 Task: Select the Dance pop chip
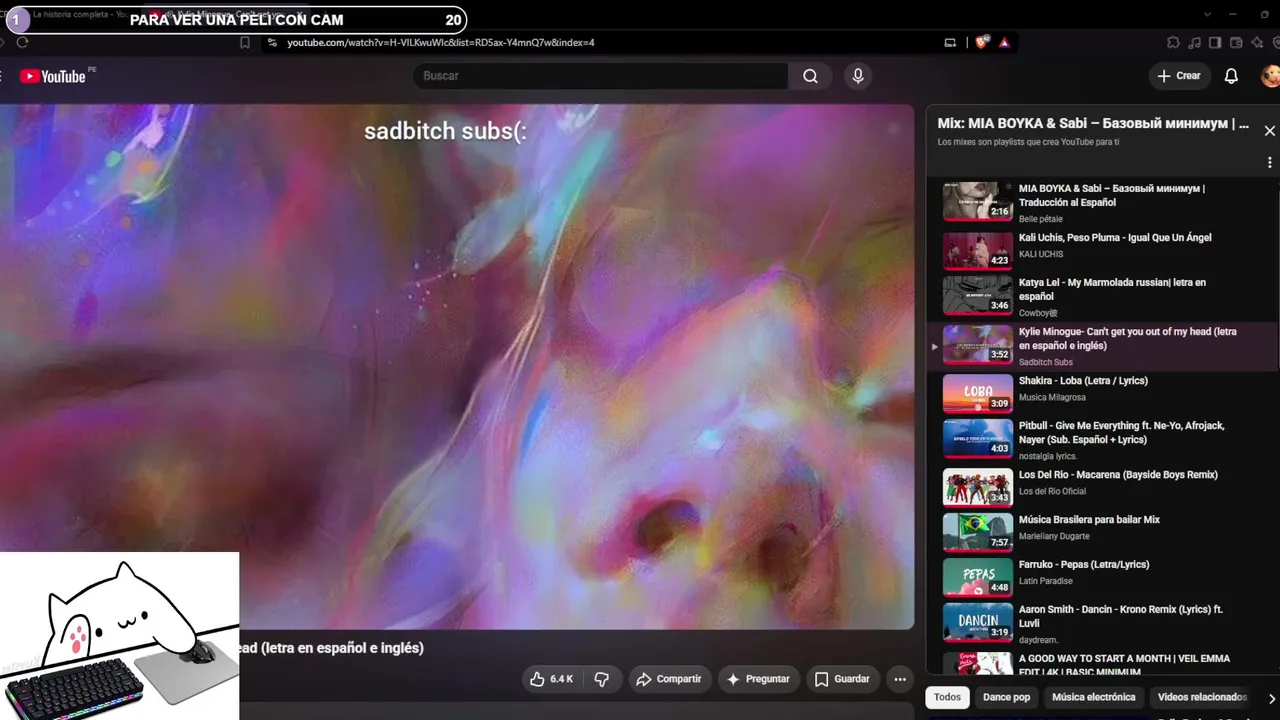(x=1006, y=697)
